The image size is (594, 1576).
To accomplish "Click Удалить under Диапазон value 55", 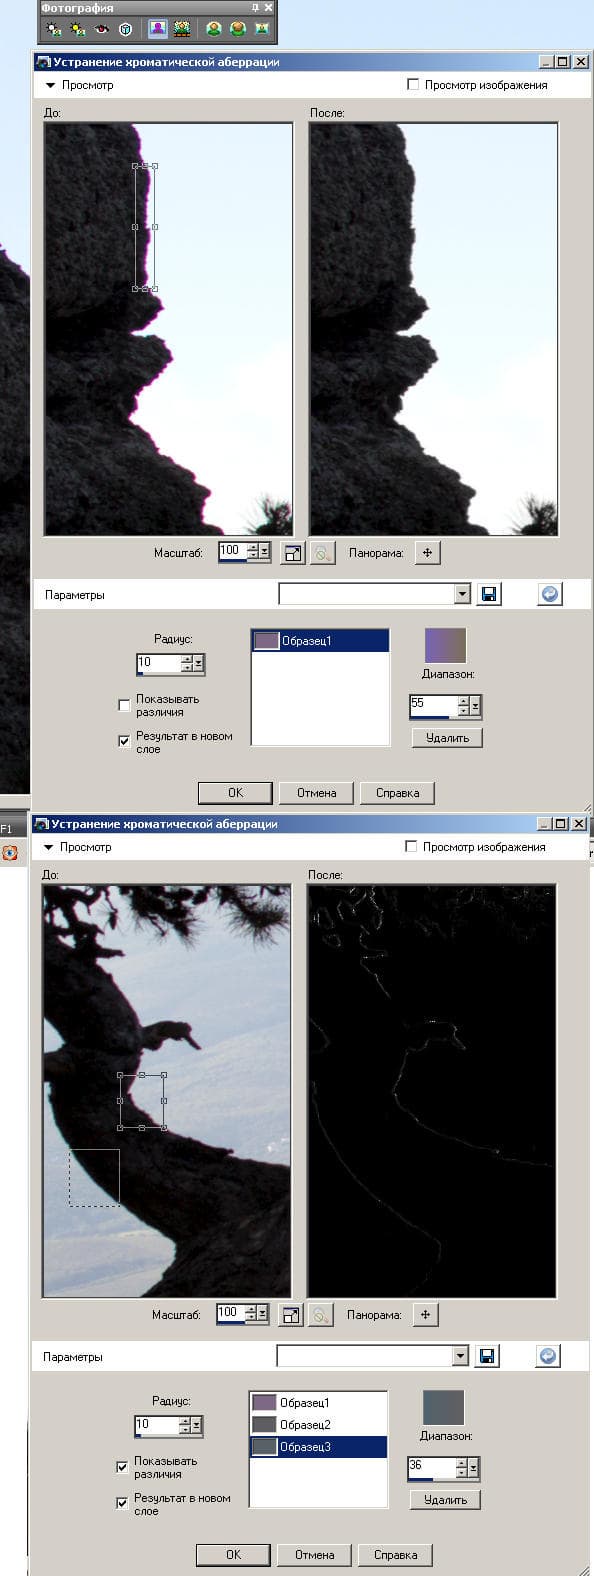I will pyautogui.click(x=447, y=738).
